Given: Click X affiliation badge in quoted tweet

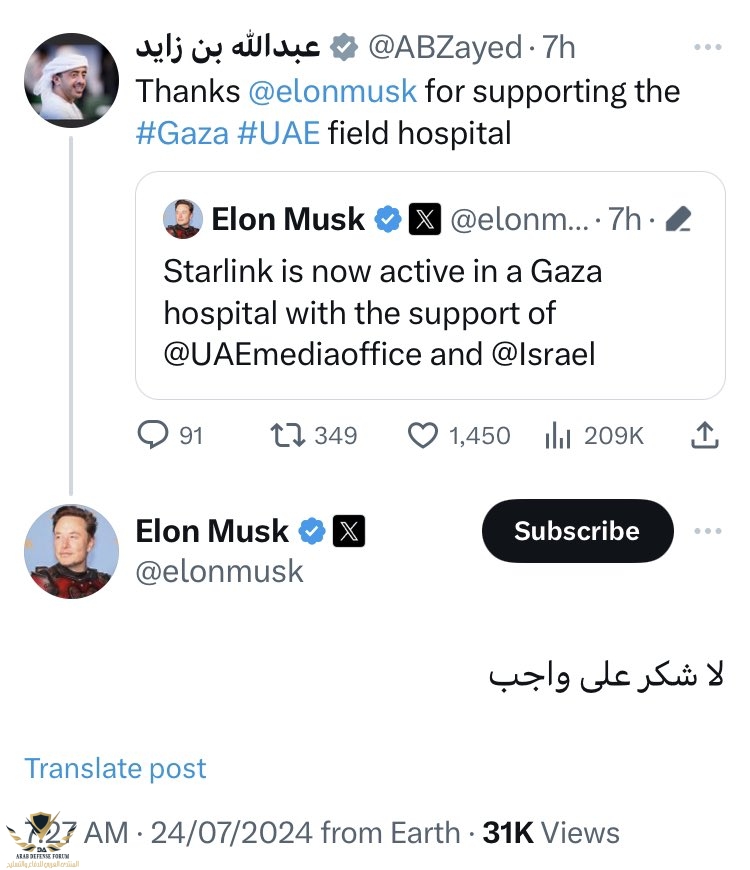Looking at the screenshot, I should pyautogui.click(x=424, y=220).
